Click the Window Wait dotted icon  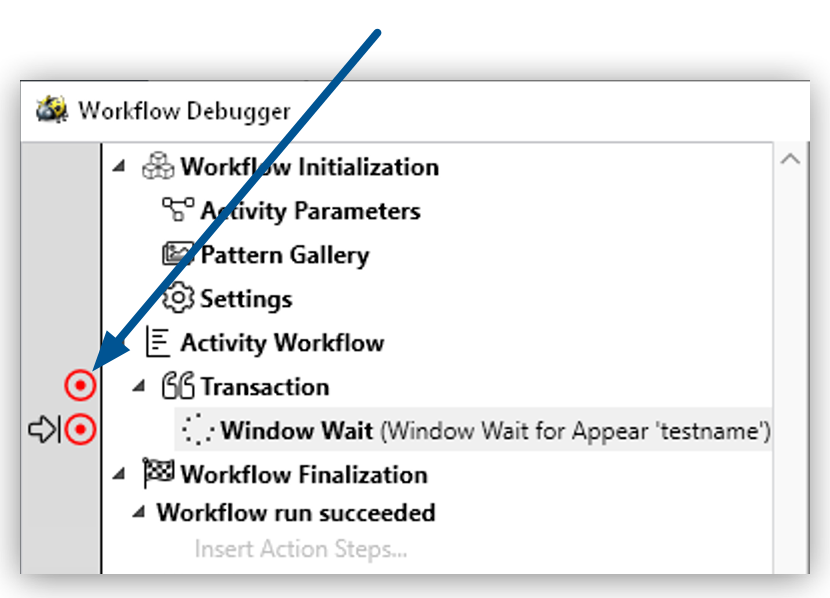point(200,431)
